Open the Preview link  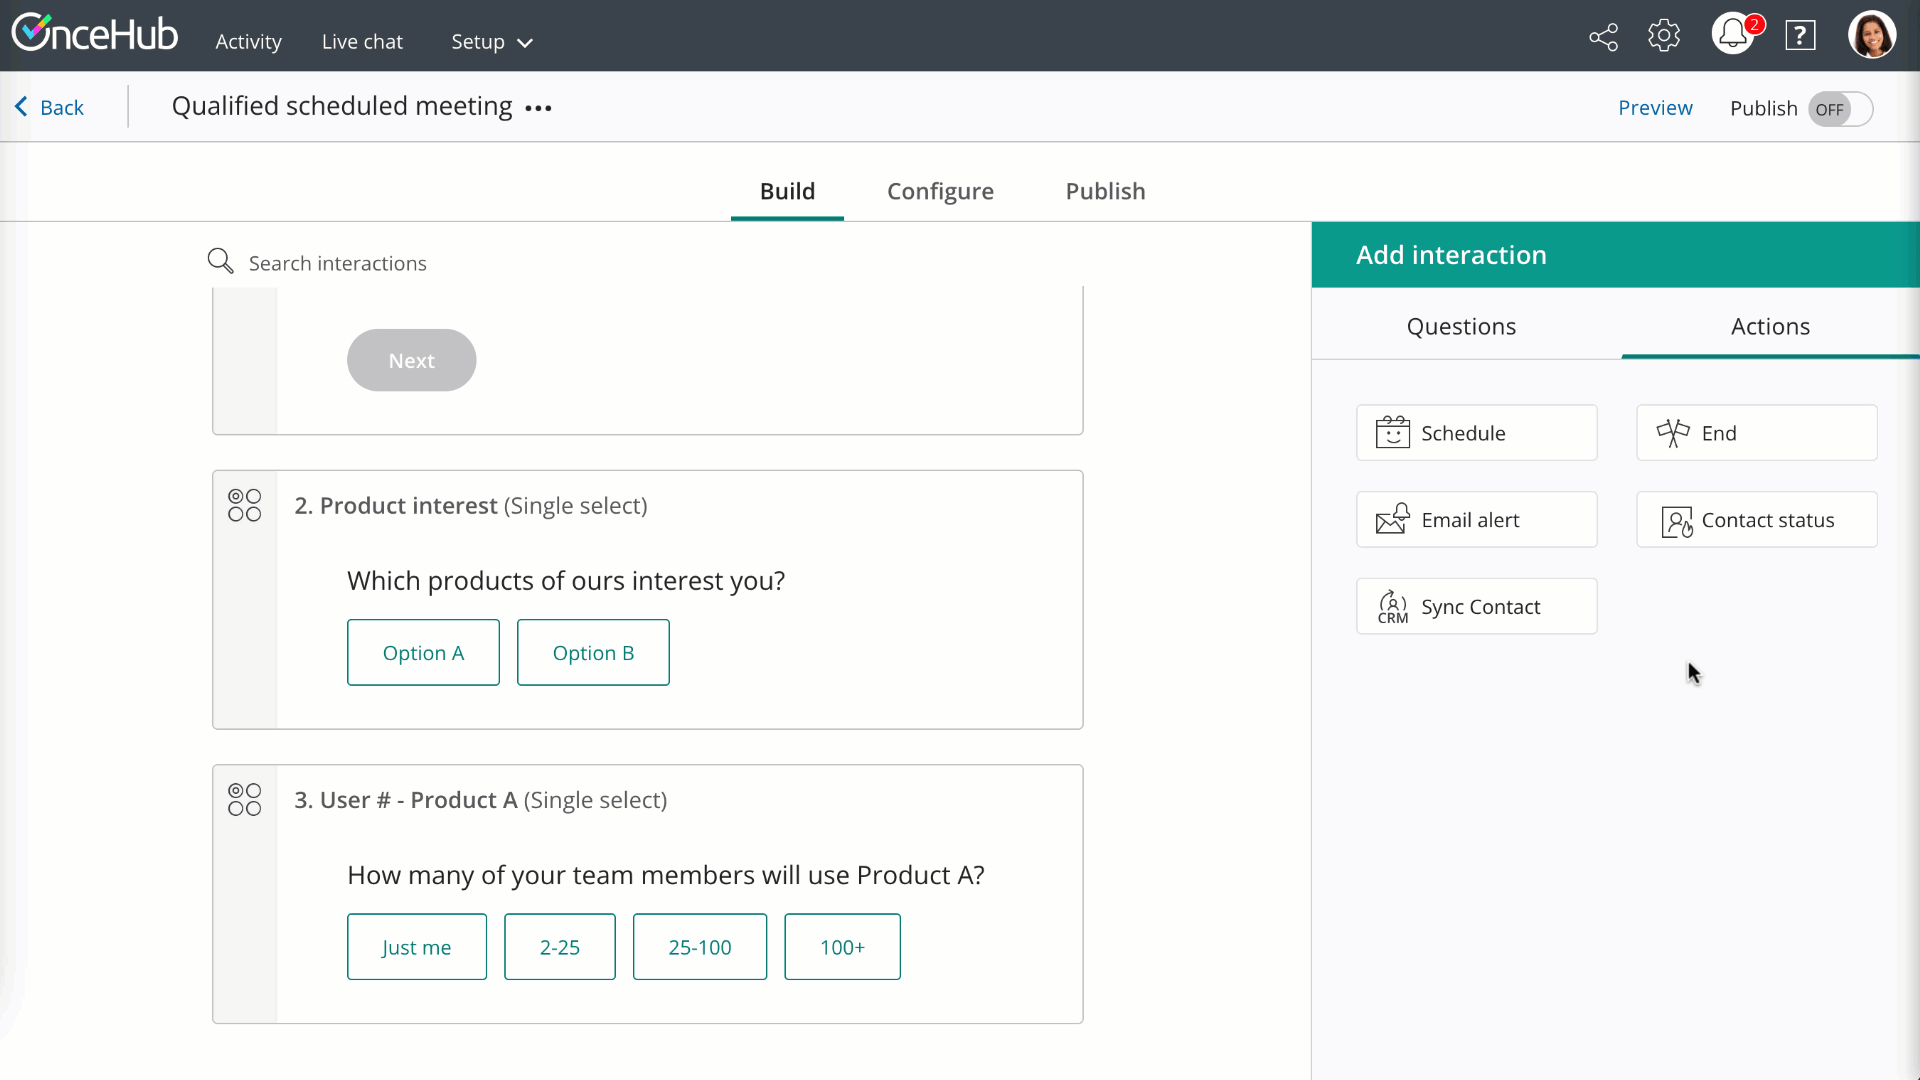pyautogui.click(x=1655, y=108)
